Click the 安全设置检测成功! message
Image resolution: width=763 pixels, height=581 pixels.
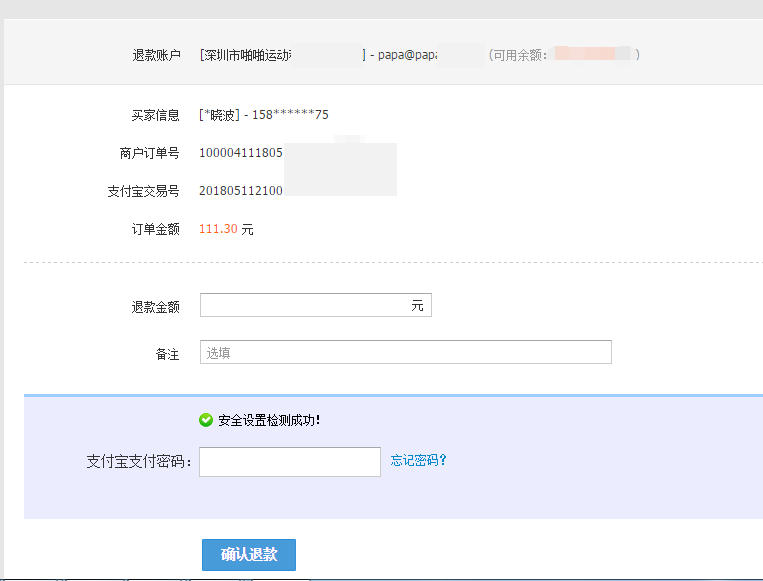(269, 420)
